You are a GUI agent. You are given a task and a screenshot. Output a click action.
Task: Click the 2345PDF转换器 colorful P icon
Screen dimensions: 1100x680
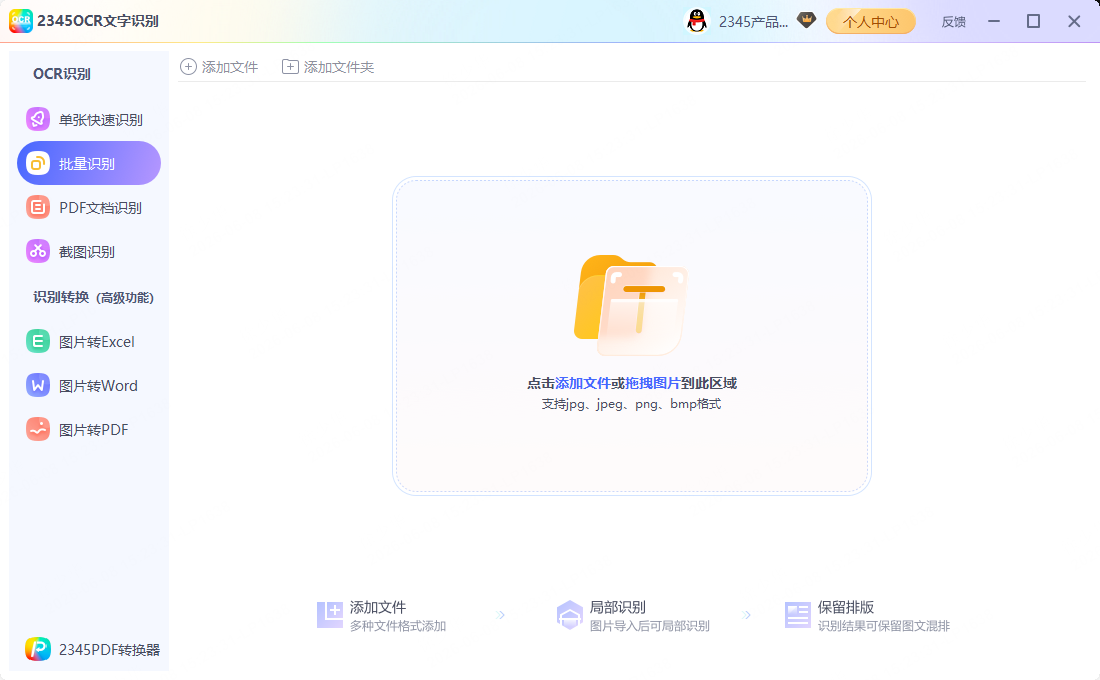(x=38, y=649)
